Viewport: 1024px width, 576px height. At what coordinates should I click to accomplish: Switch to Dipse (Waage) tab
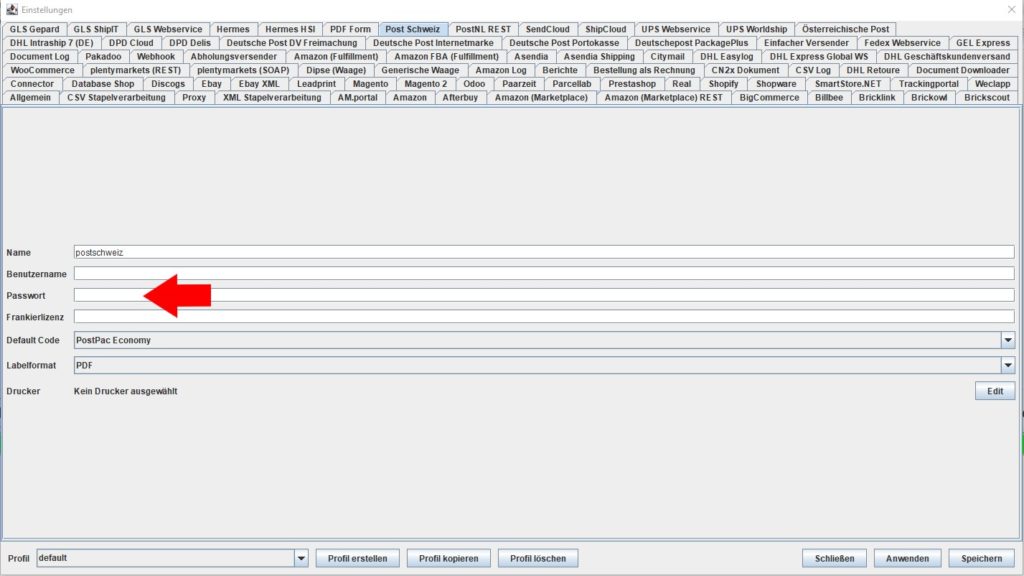tap(336, 71)
